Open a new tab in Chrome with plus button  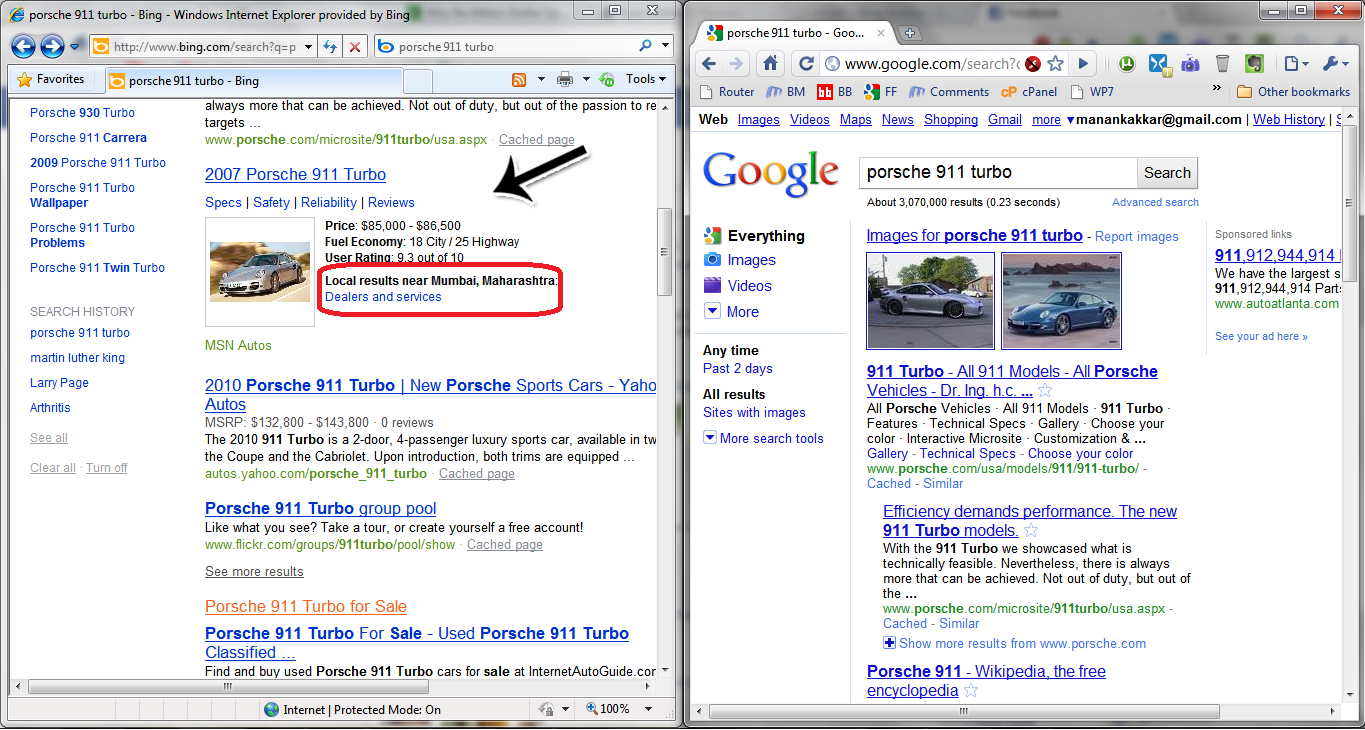910,33
